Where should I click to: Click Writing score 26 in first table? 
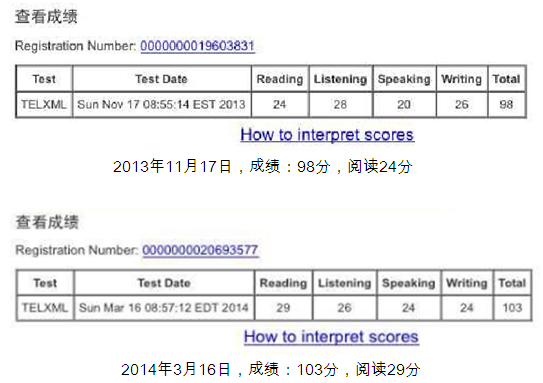coord(462,105)
